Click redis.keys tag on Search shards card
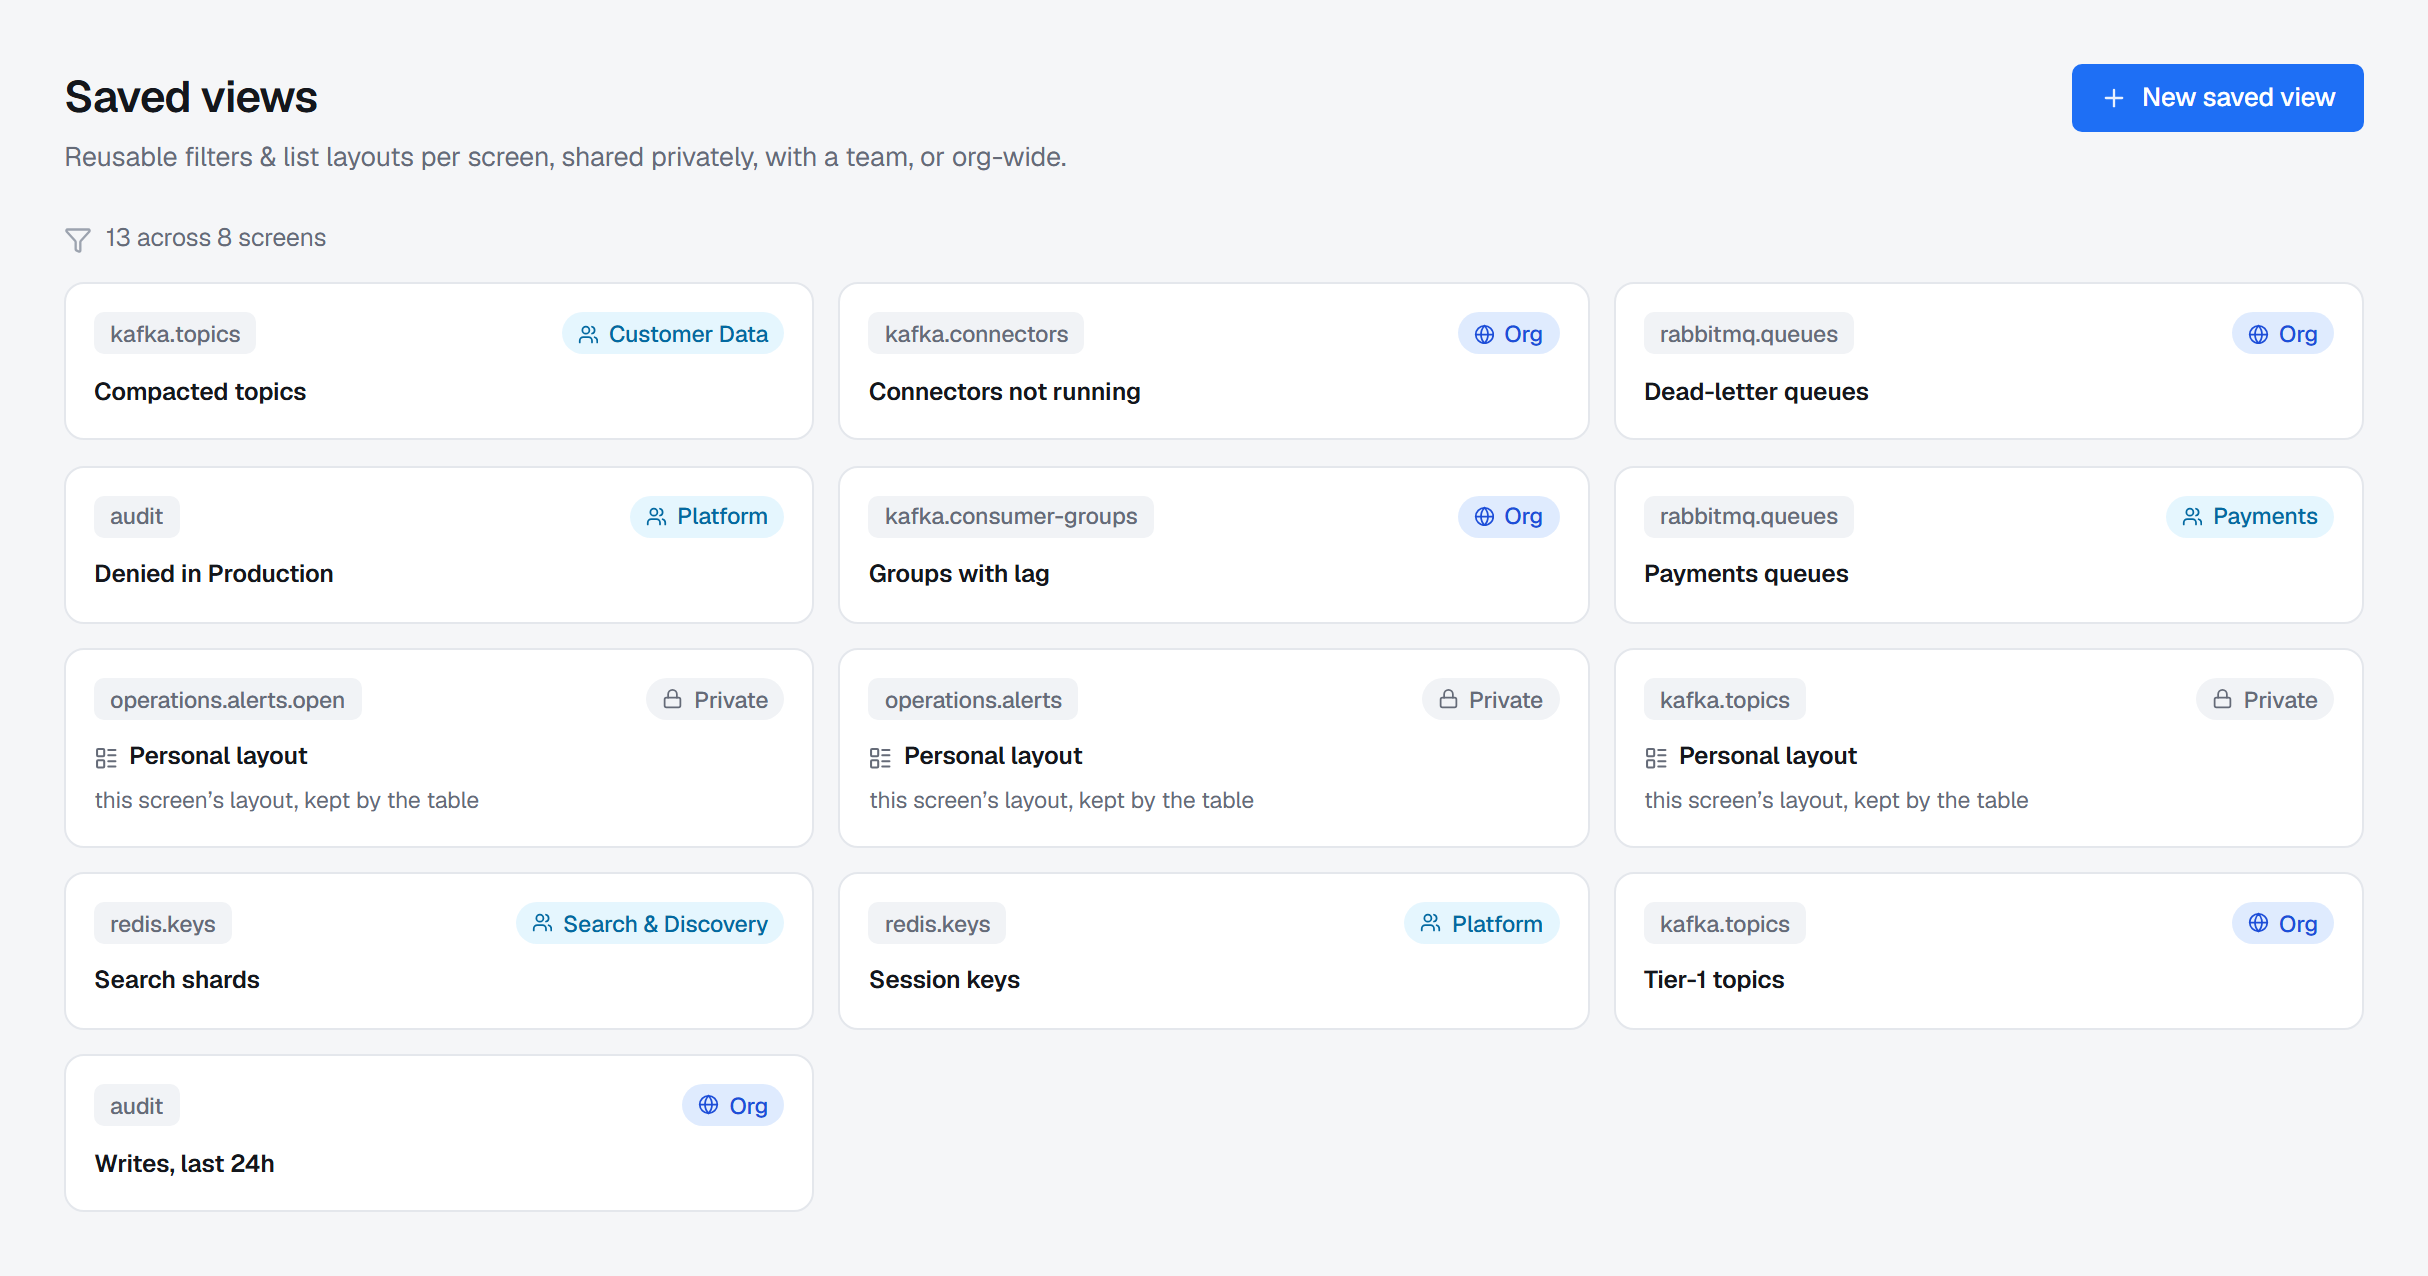The image size is (2428, 1276). click(163, 924)
